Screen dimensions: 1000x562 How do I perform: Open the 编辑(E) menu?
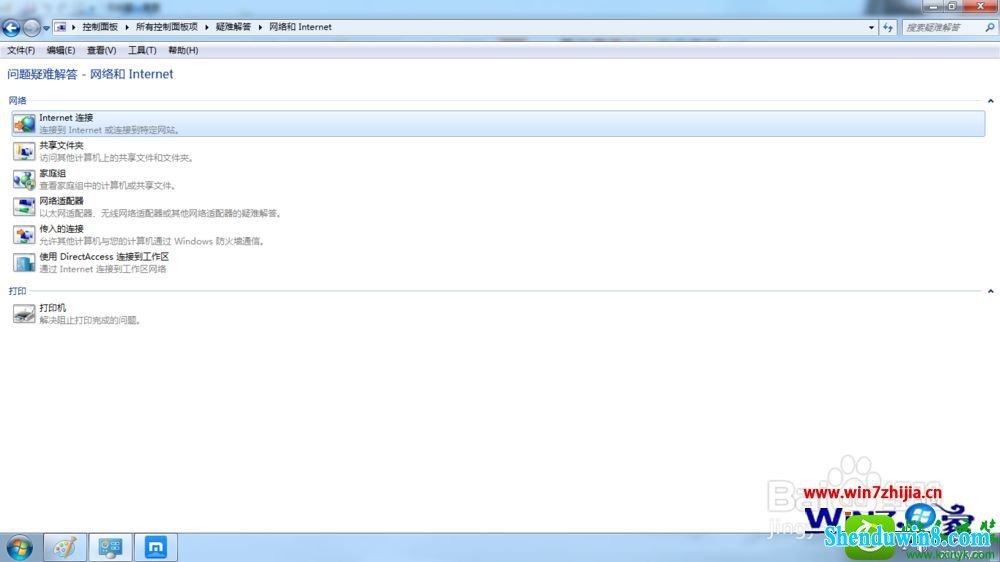click(61, 50)
